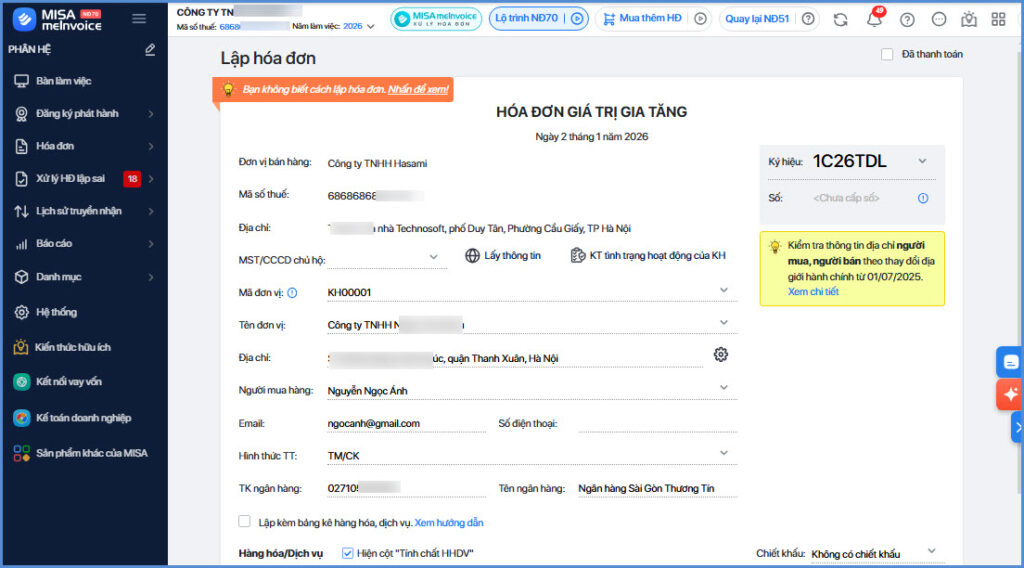
Task: Open the chat bubble icon in header
Action: pos(938,20)
